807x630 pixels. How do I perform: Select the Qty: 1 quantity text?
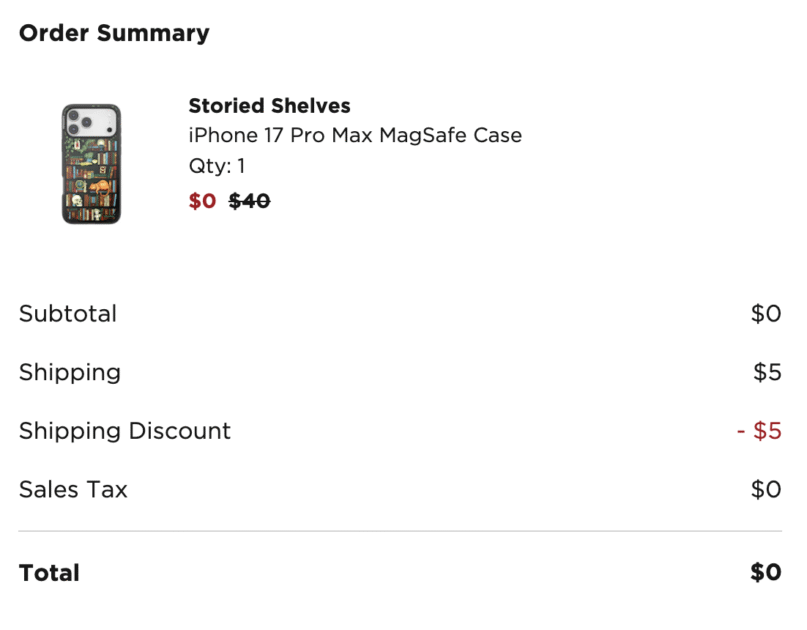click(x=217, y=166)
